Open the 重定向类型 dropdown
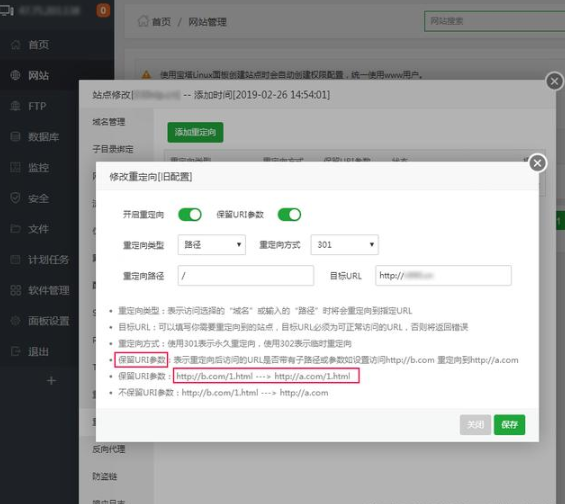 212,245
